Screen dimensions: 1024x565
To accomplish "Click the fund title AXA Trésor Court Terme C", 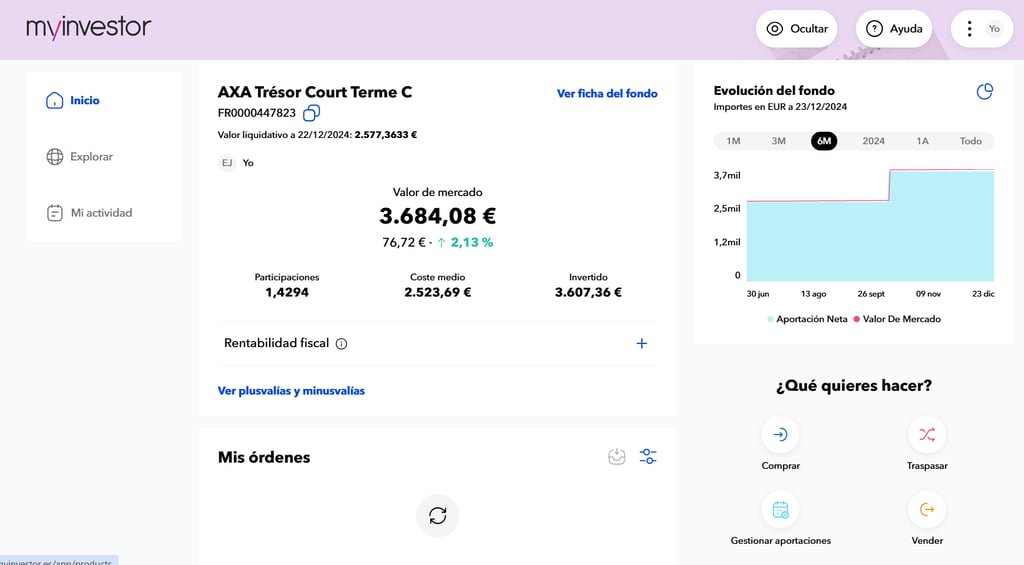I will pos(315,92).
